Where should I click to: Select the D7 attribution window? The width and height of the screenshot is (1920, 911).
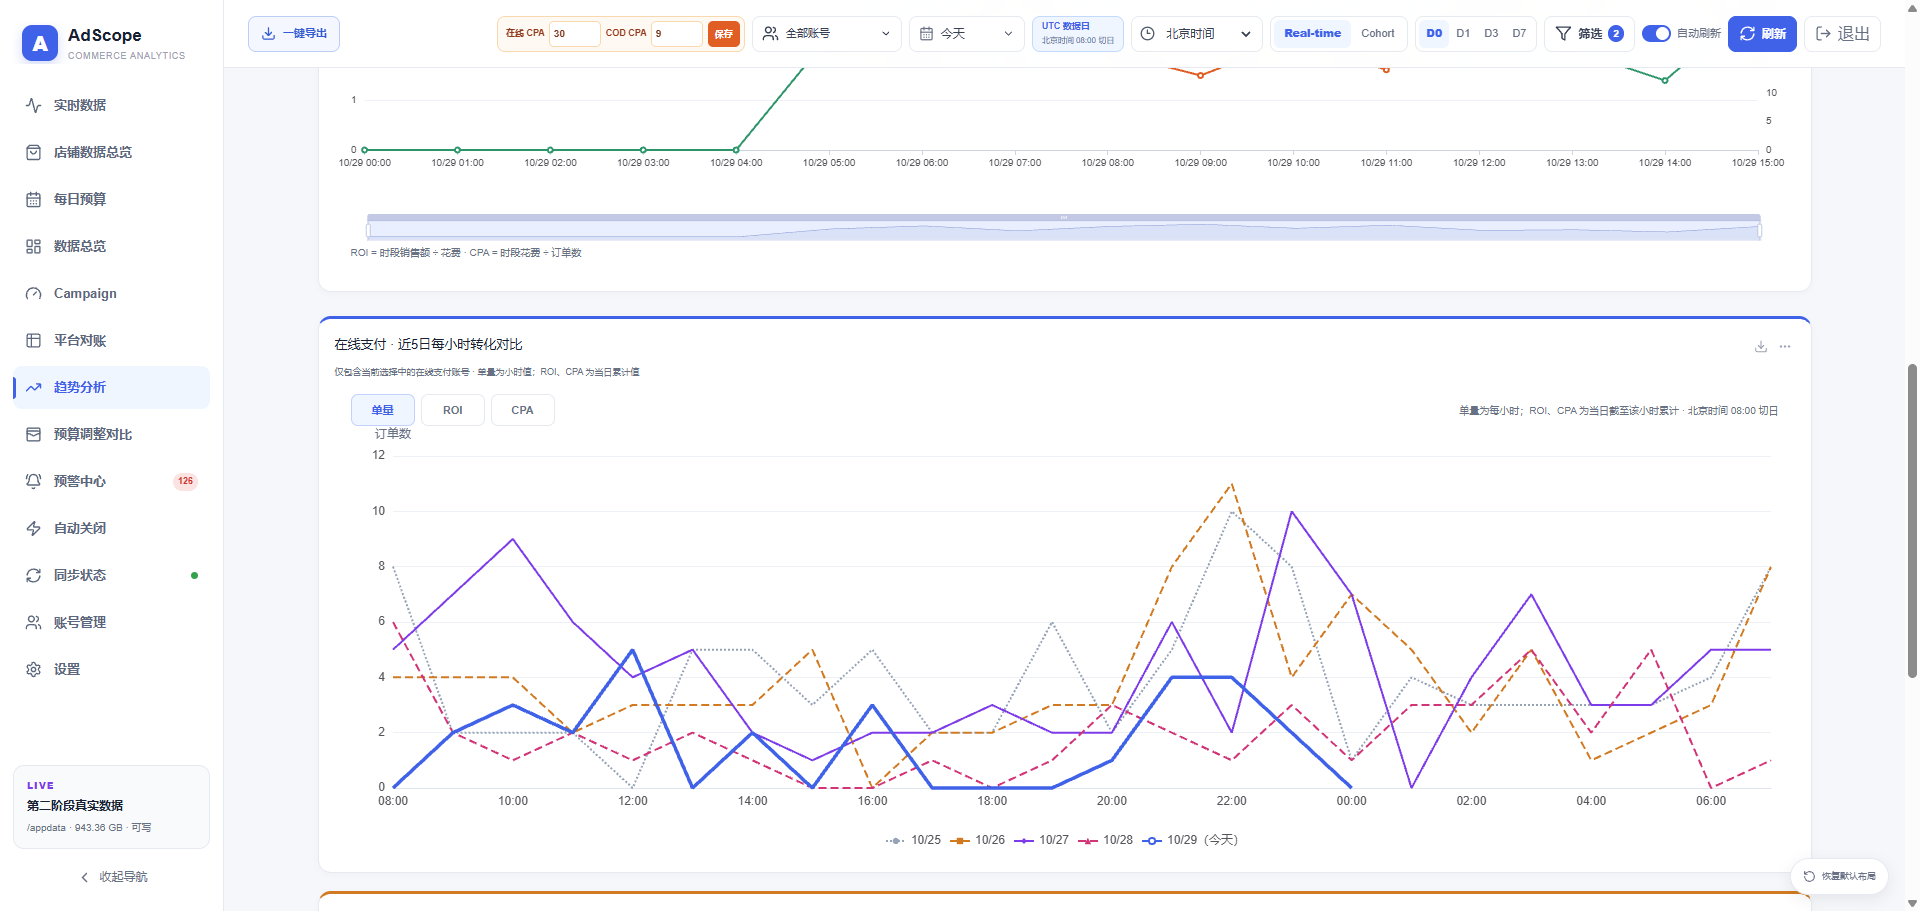[1519, 33]
